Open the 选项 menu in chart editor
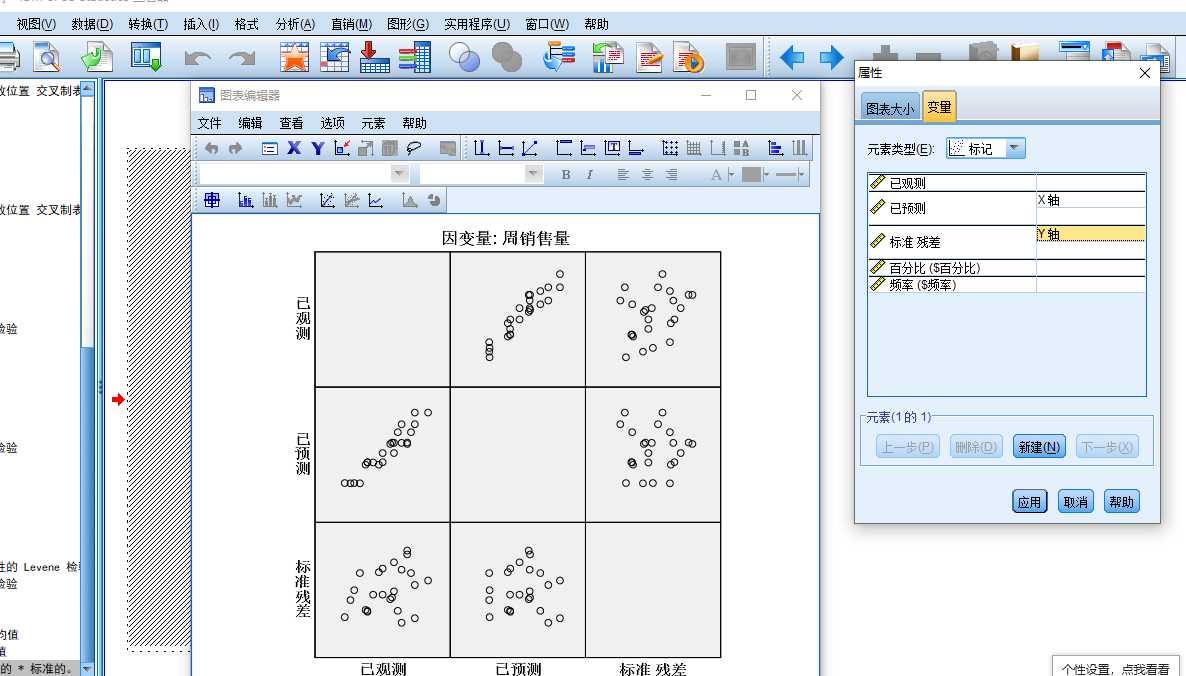 pyautogui.click(x=332, y=123)
